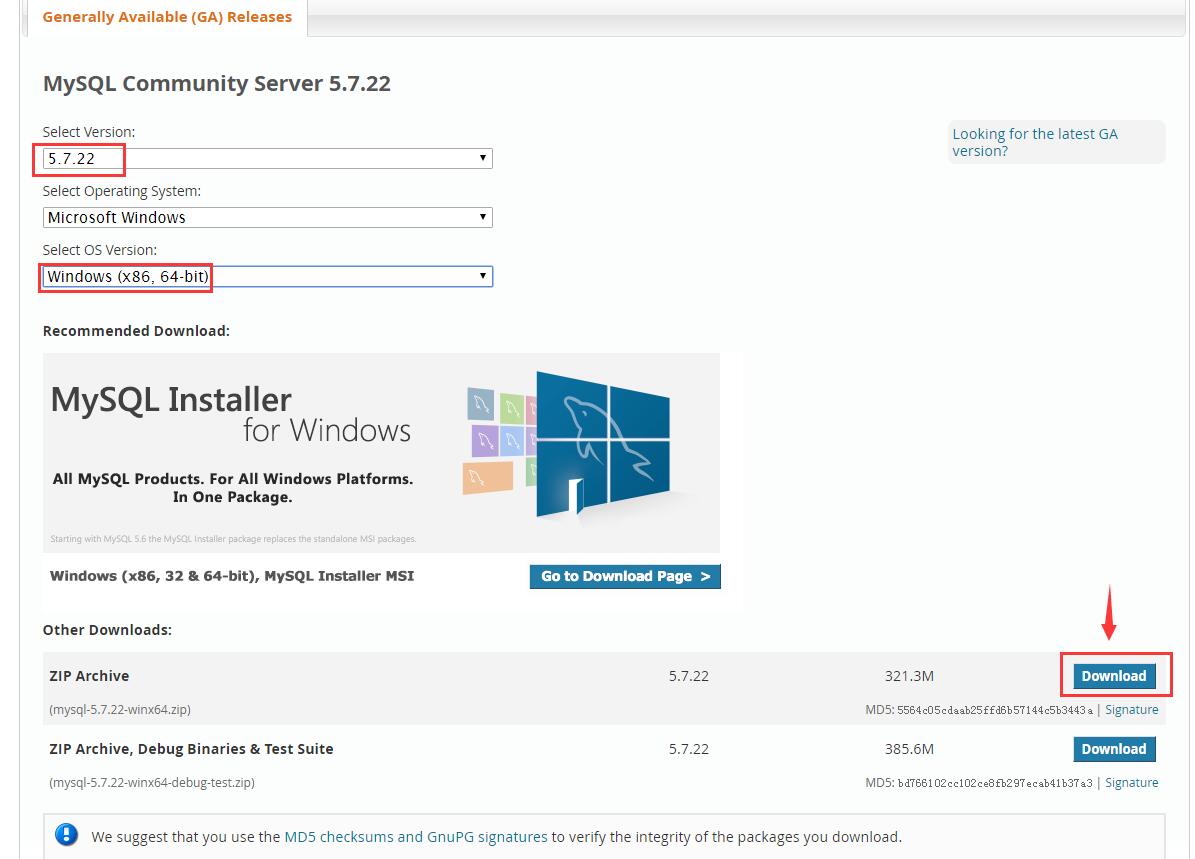Click the 'Recommended Download:' label

coord(136,331)
